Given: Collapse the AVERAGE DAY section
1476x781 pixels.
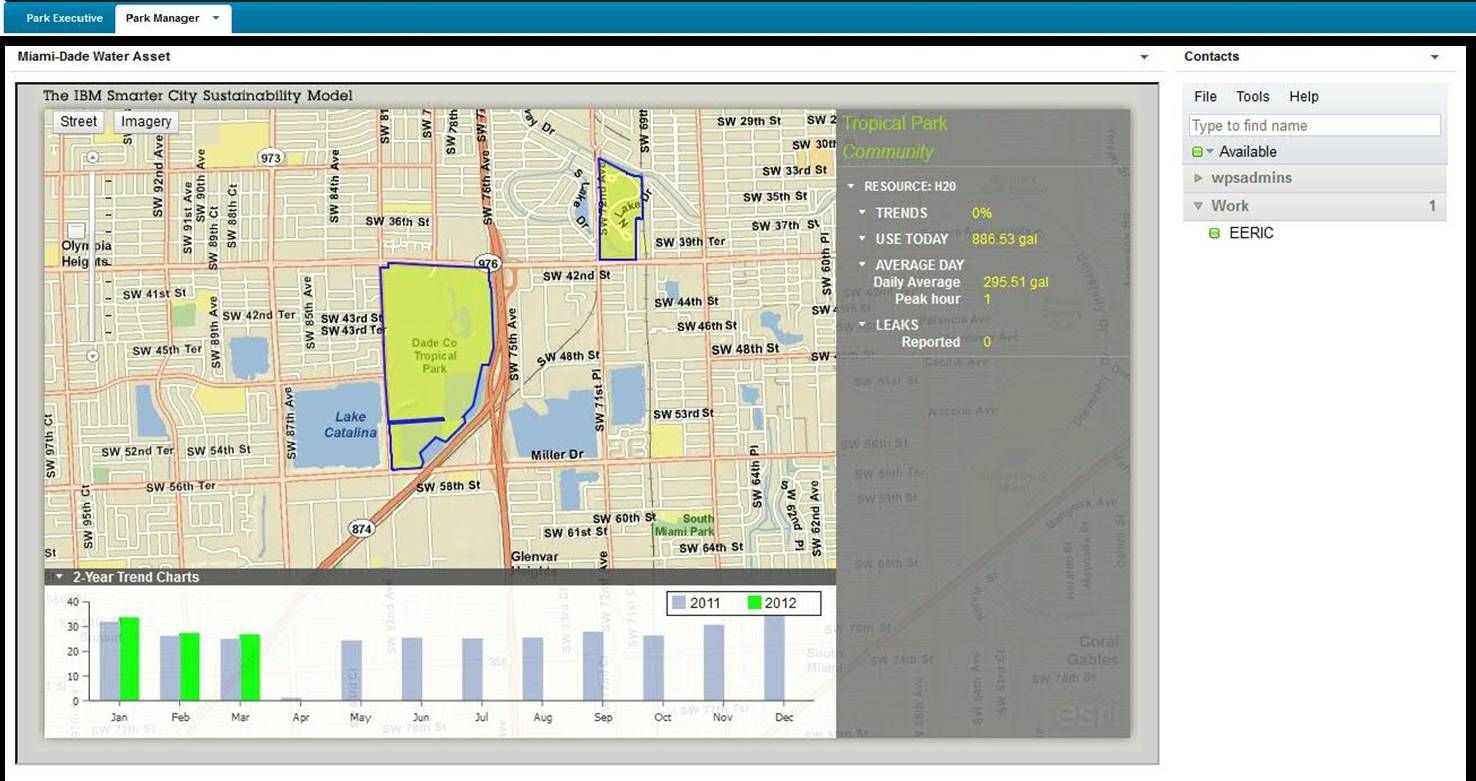Looking at the screenshot, I should click(x=863, y=265).
